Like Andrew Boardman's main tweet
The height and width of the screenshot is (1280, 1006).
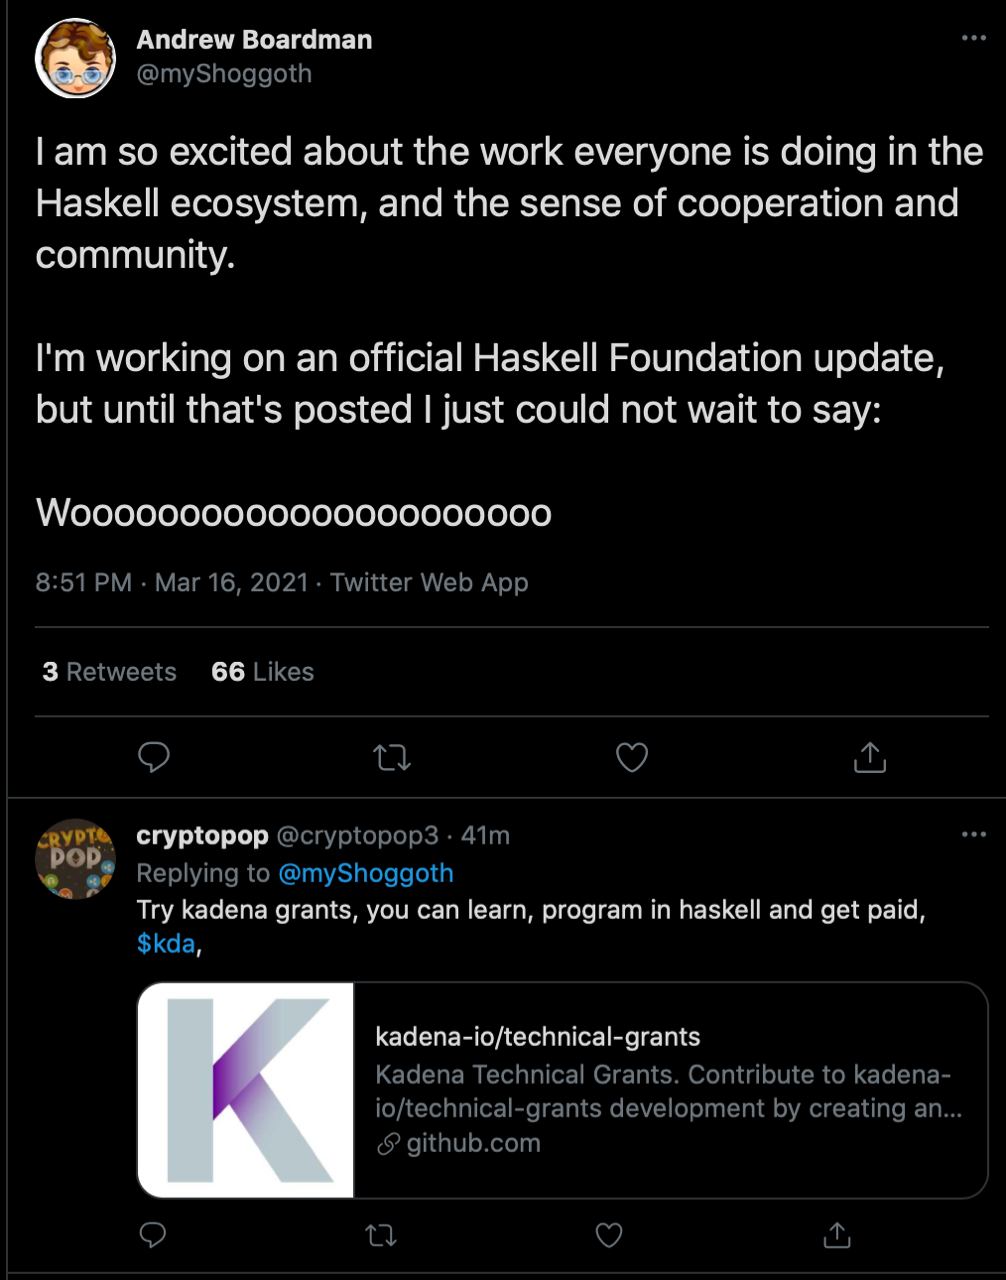pos(631,758)
